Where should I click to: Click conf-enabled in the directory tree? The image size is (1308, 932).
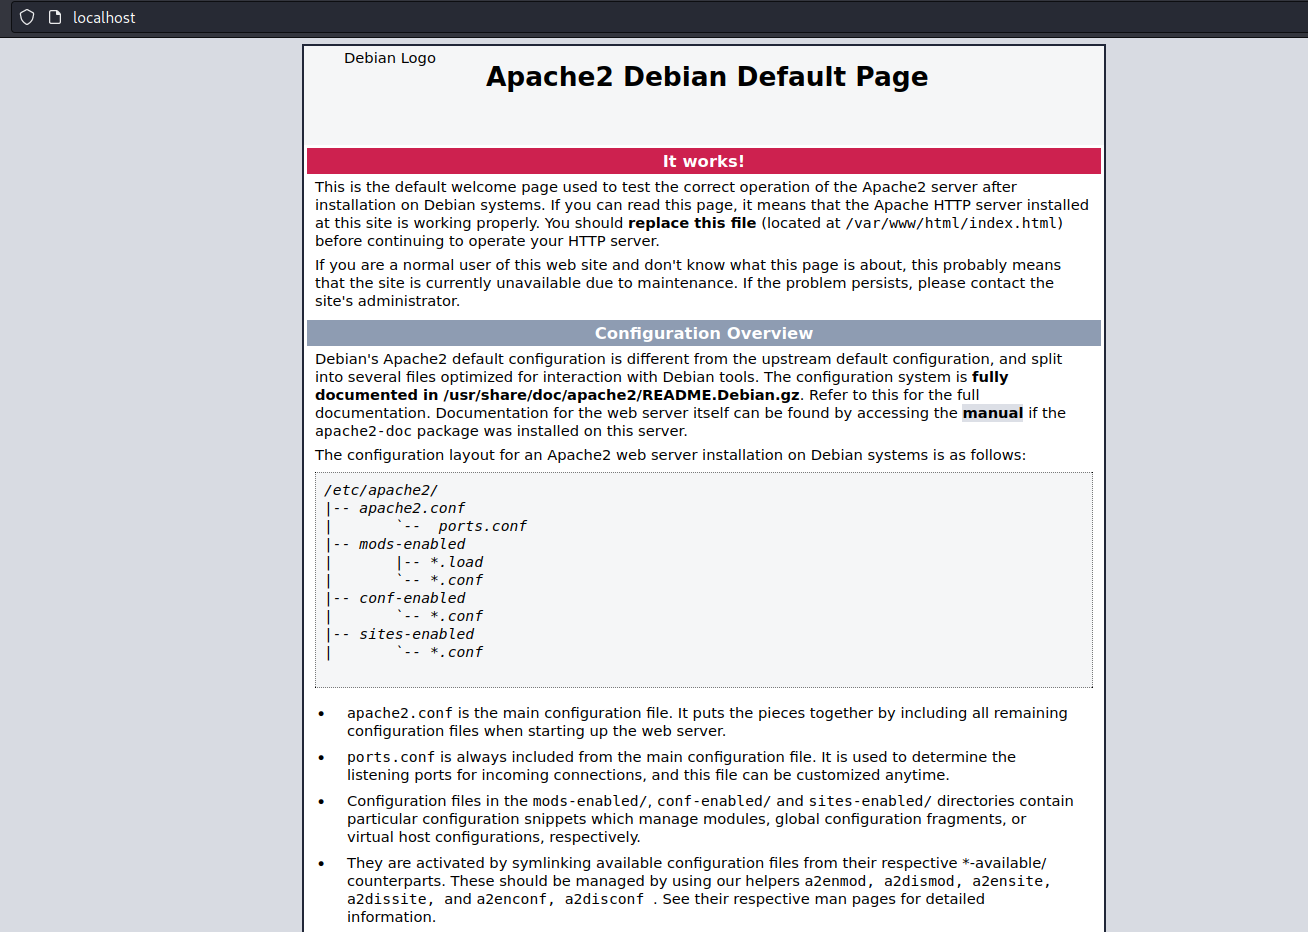(x=412, y=598)
